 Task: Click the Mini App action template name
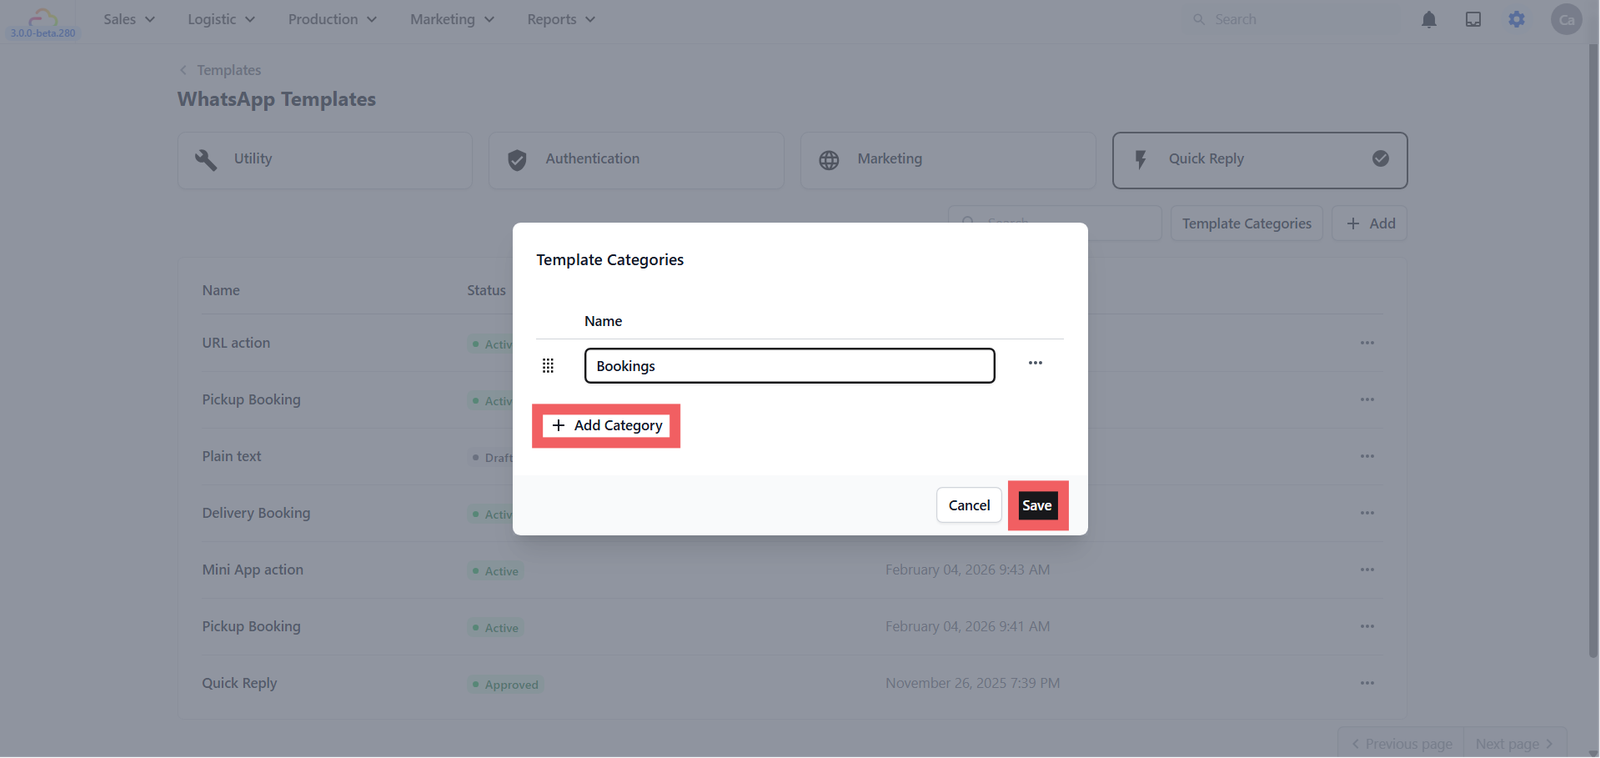coord(253,570)
